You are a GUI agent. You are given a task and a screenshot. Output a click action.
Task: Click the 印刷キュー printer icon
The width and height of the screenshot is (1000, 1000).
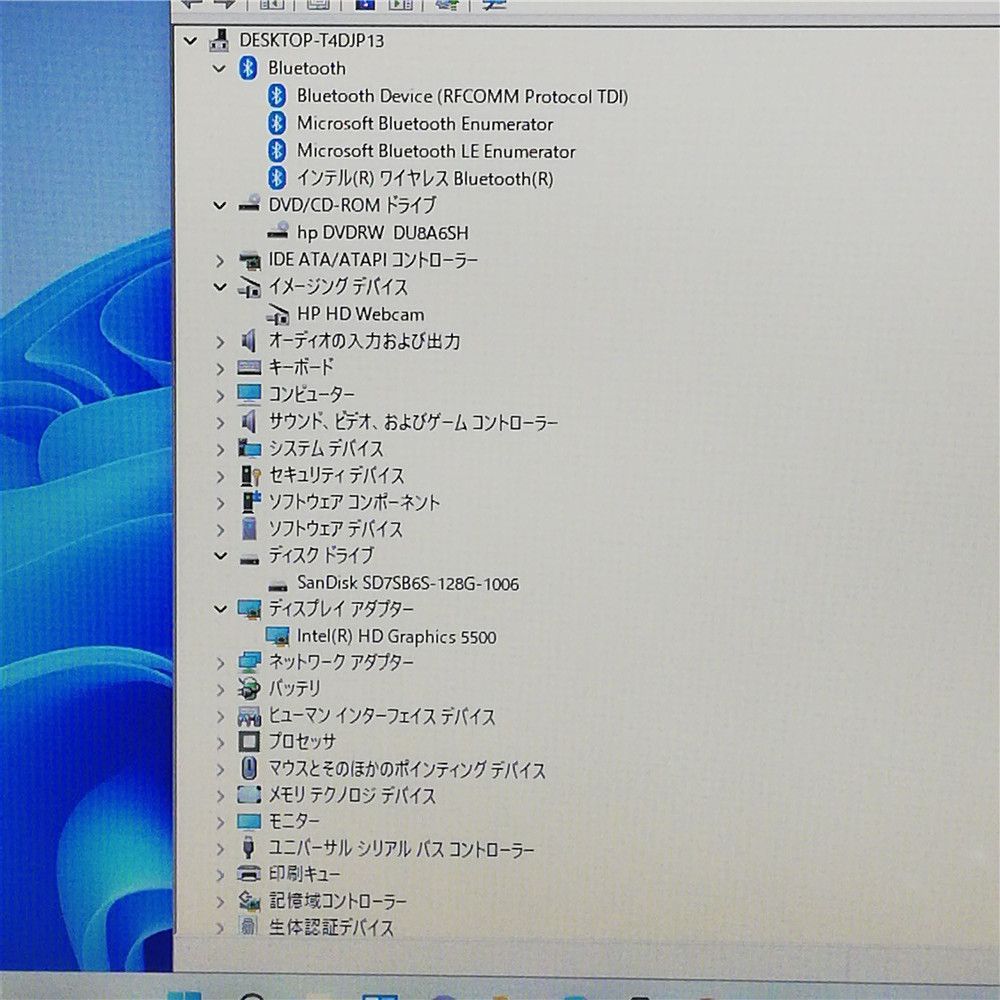(x=249, y=874)
